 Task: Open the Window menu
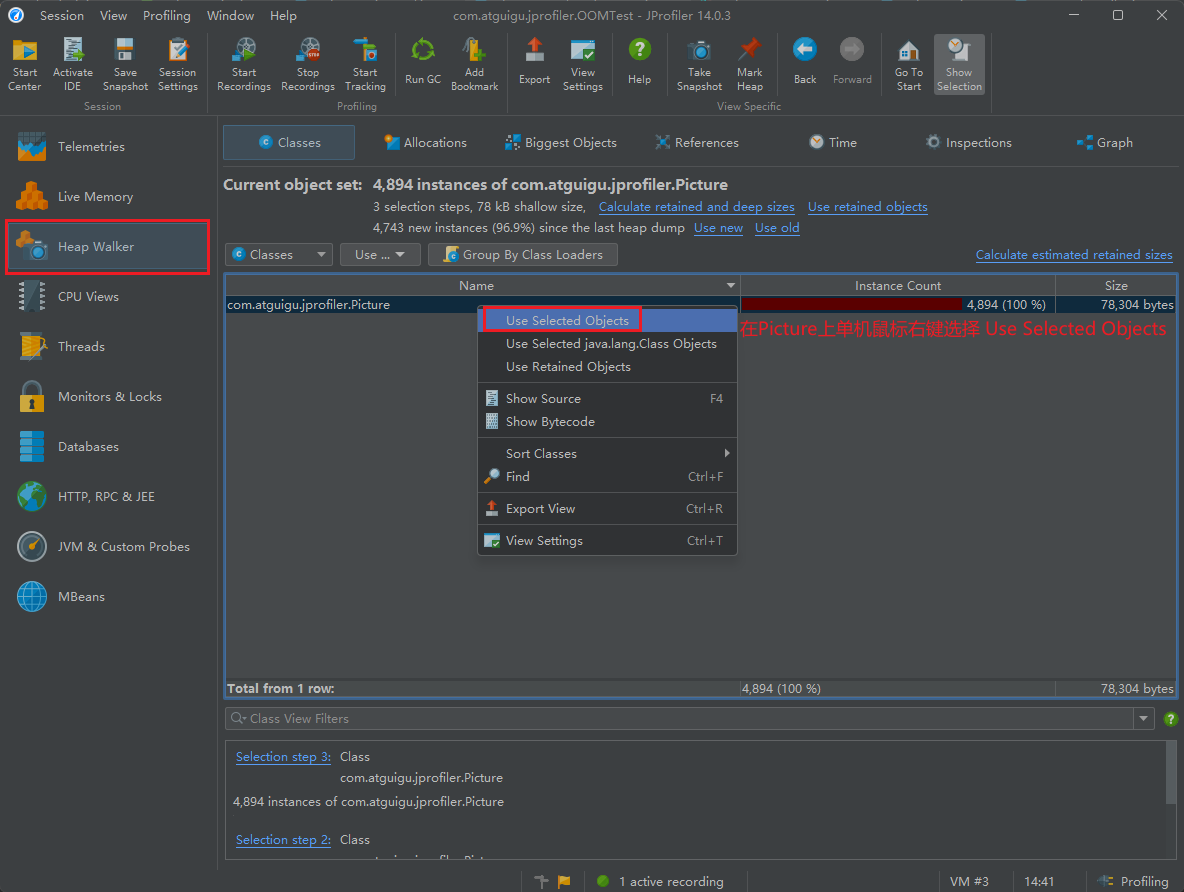click(230, 15)
